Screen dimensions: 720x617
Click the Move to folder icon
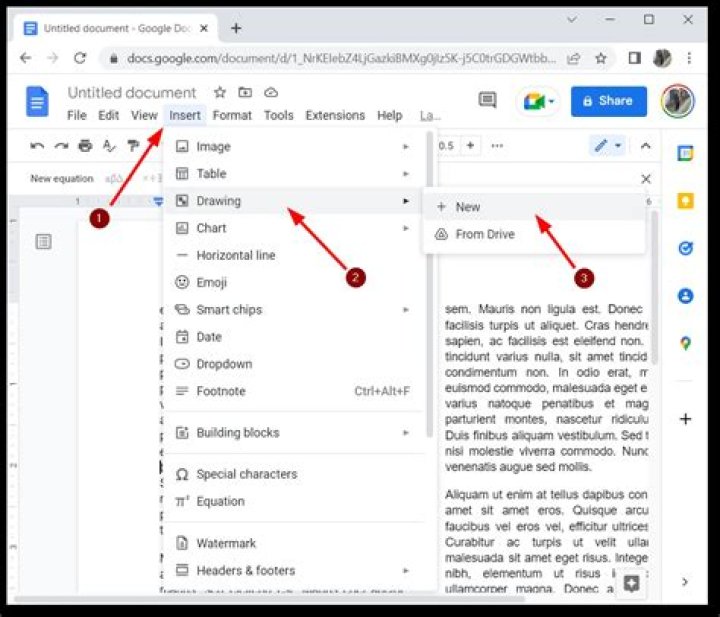click(x=245, y=92)
